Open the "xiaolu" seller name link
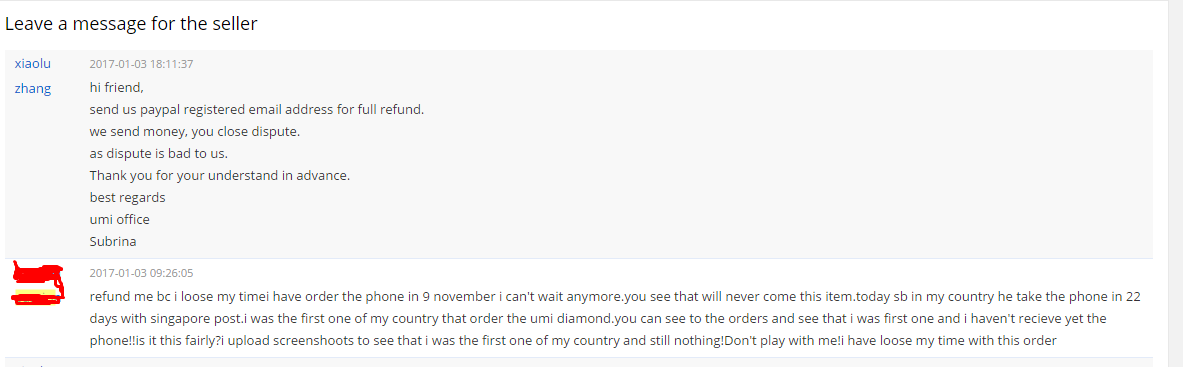Viewport: 1183px width, 367px height. pyautogui.click(x=32, y=63)
